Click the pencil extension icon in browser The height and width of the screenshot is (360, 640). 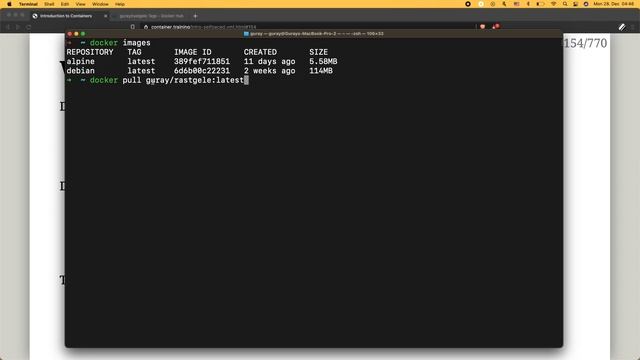(622, 27)
